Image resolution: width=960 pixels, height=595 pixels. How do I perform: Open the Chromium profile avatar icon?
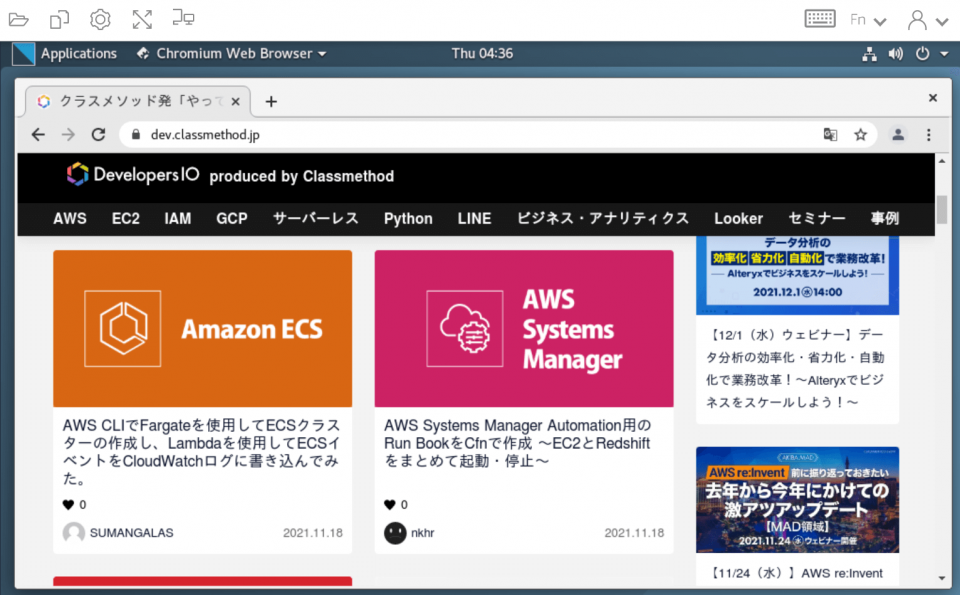click(x=897, y=134)
